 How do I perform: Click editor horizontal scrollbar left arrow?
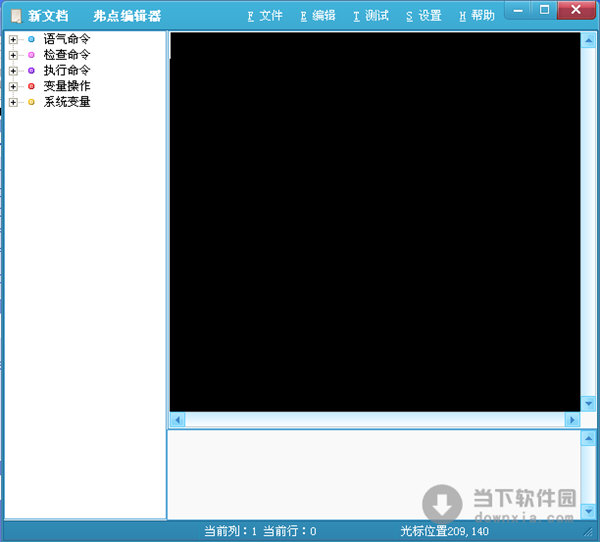pos(178,420)
